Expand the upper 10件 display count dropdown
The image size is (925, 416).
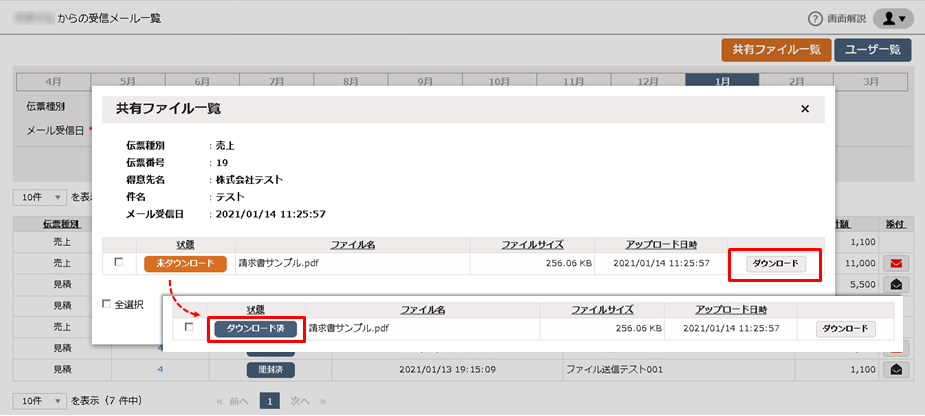(x=39, y=198)
